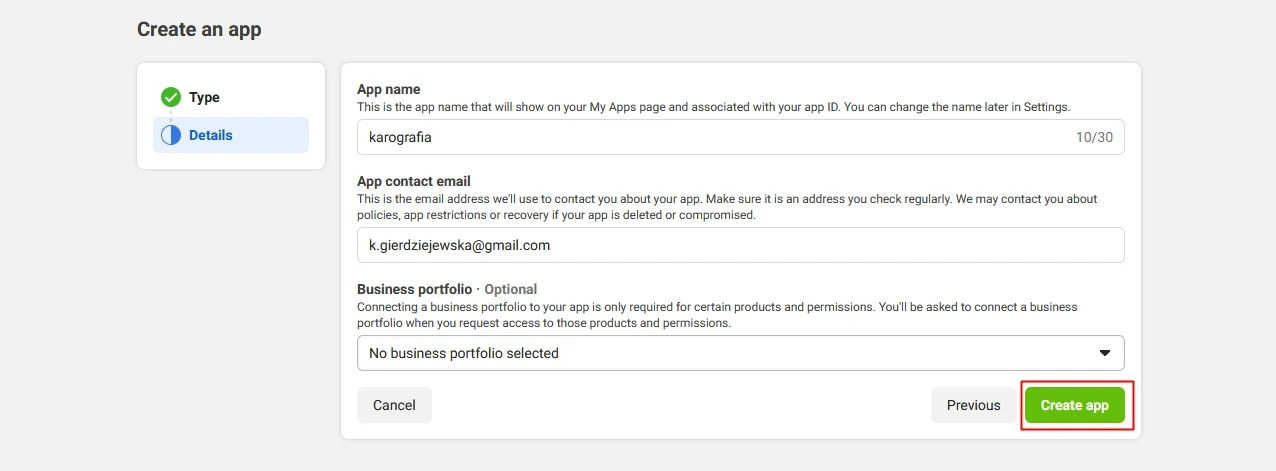Click the 'App name' field label

(x=389, y=89)
